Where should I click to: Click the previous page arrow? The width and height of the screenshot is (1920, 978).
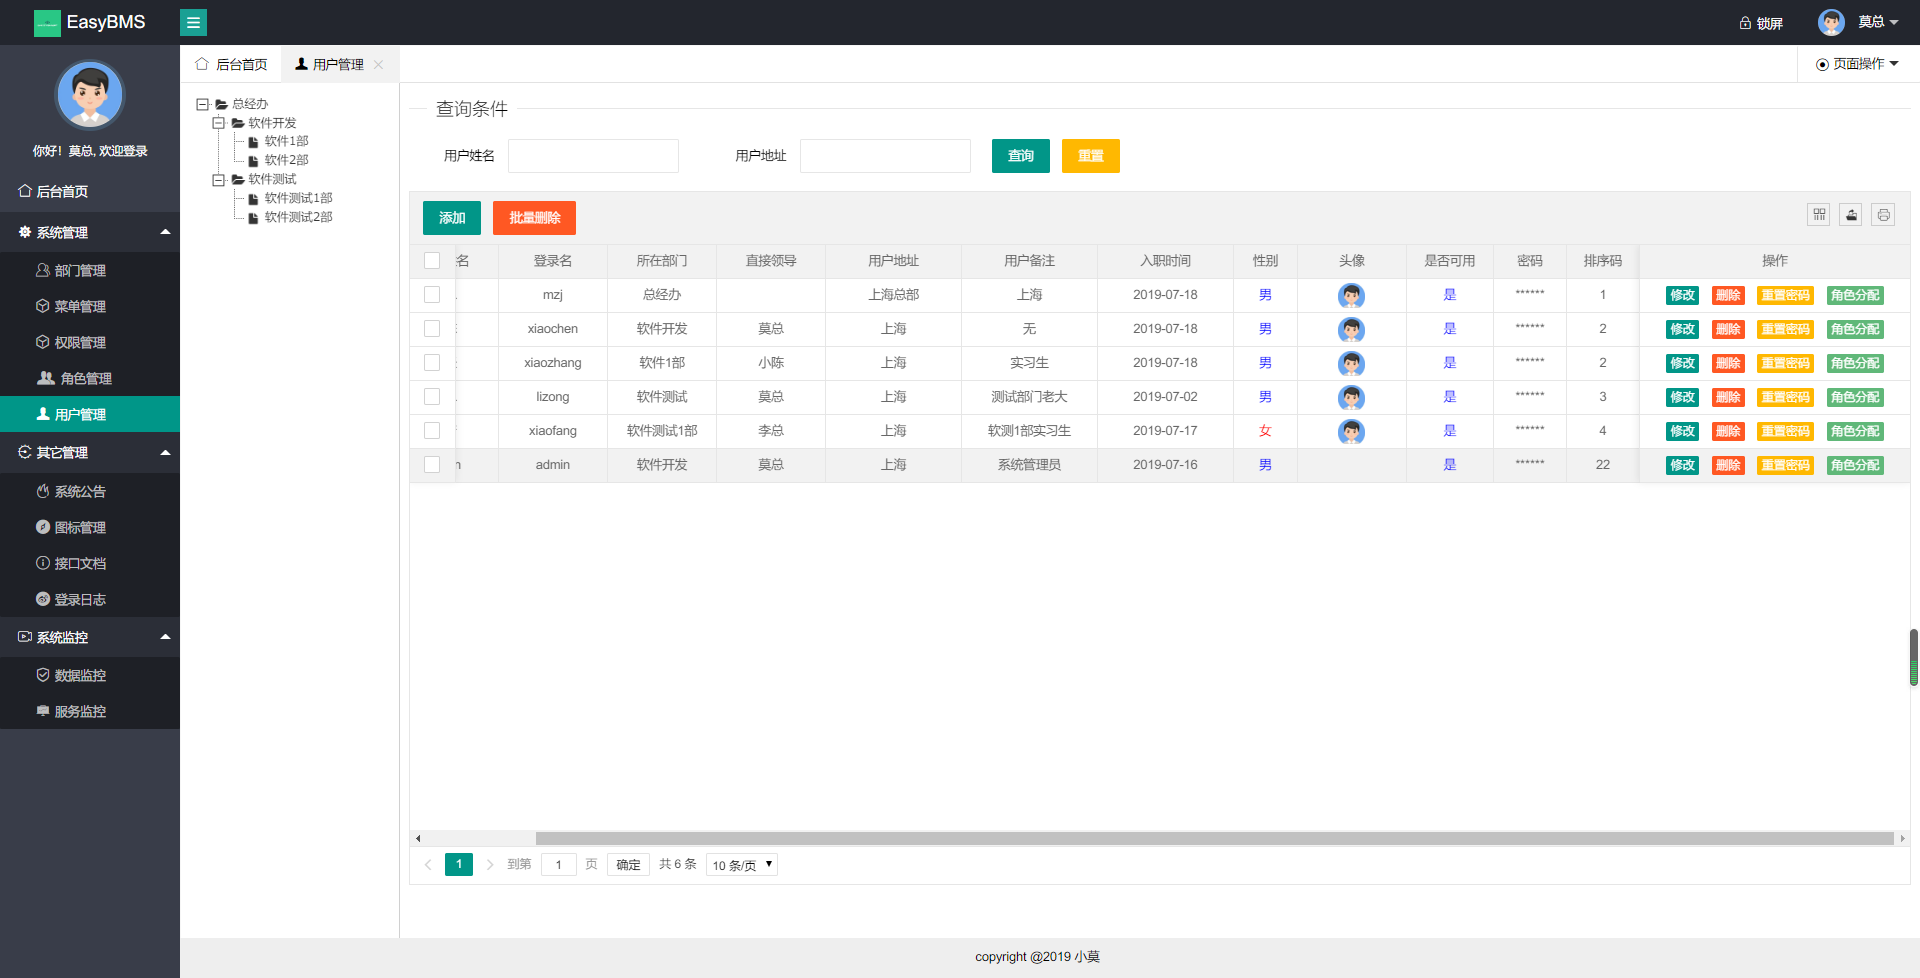[x=428, y=865]
